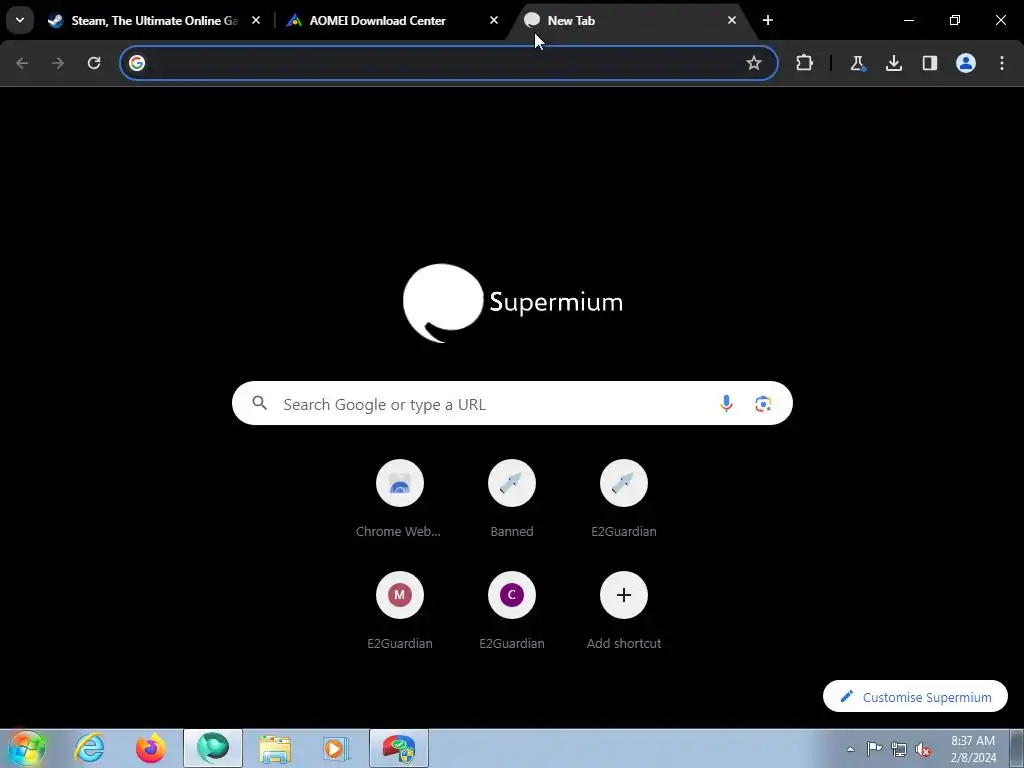Image resolution: width=1024 pixels, height=768 pixels.
Task: Open the E2Guardian shortcut with M icon
Action: point(400,611)
